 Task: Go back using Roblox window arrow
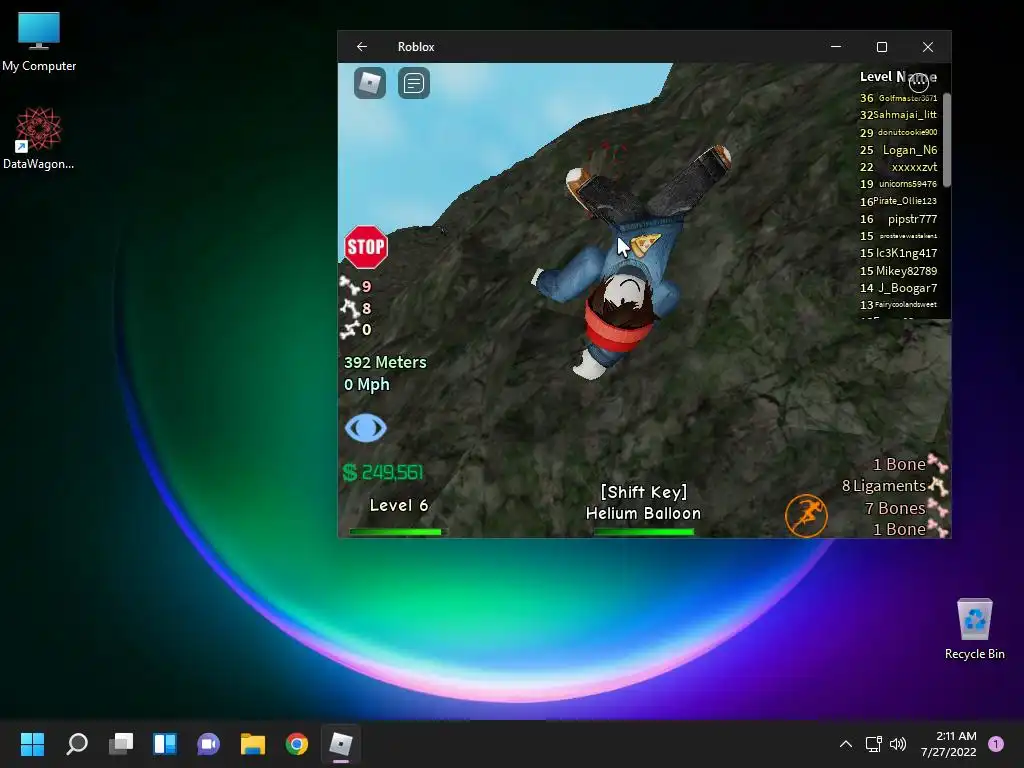(362, 46)
